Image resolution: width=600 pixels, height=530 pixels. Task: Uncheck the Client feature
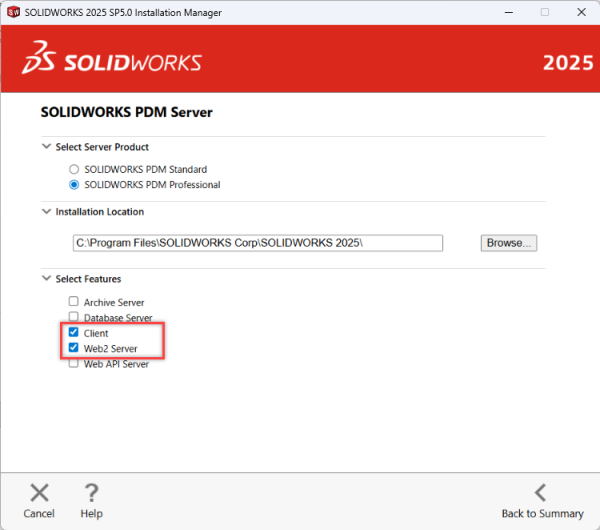[x=73, y=332]
